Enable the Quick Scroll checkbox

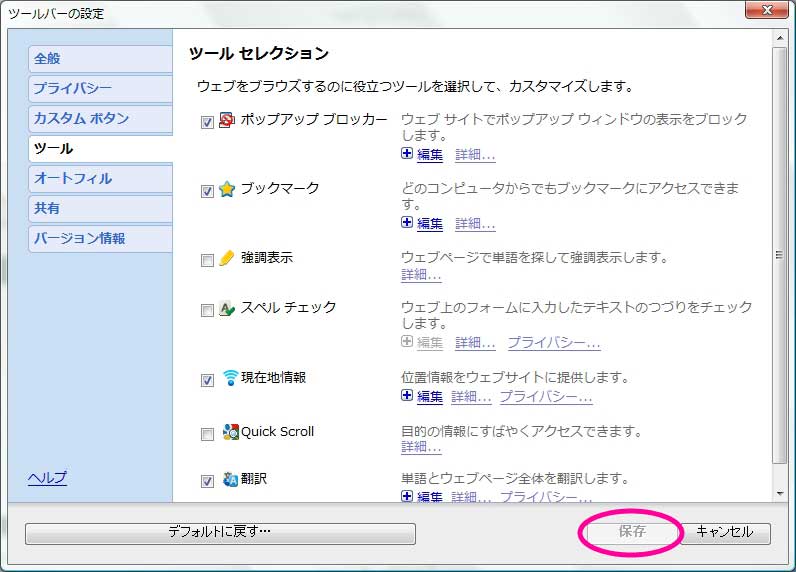tap(207, 435)
